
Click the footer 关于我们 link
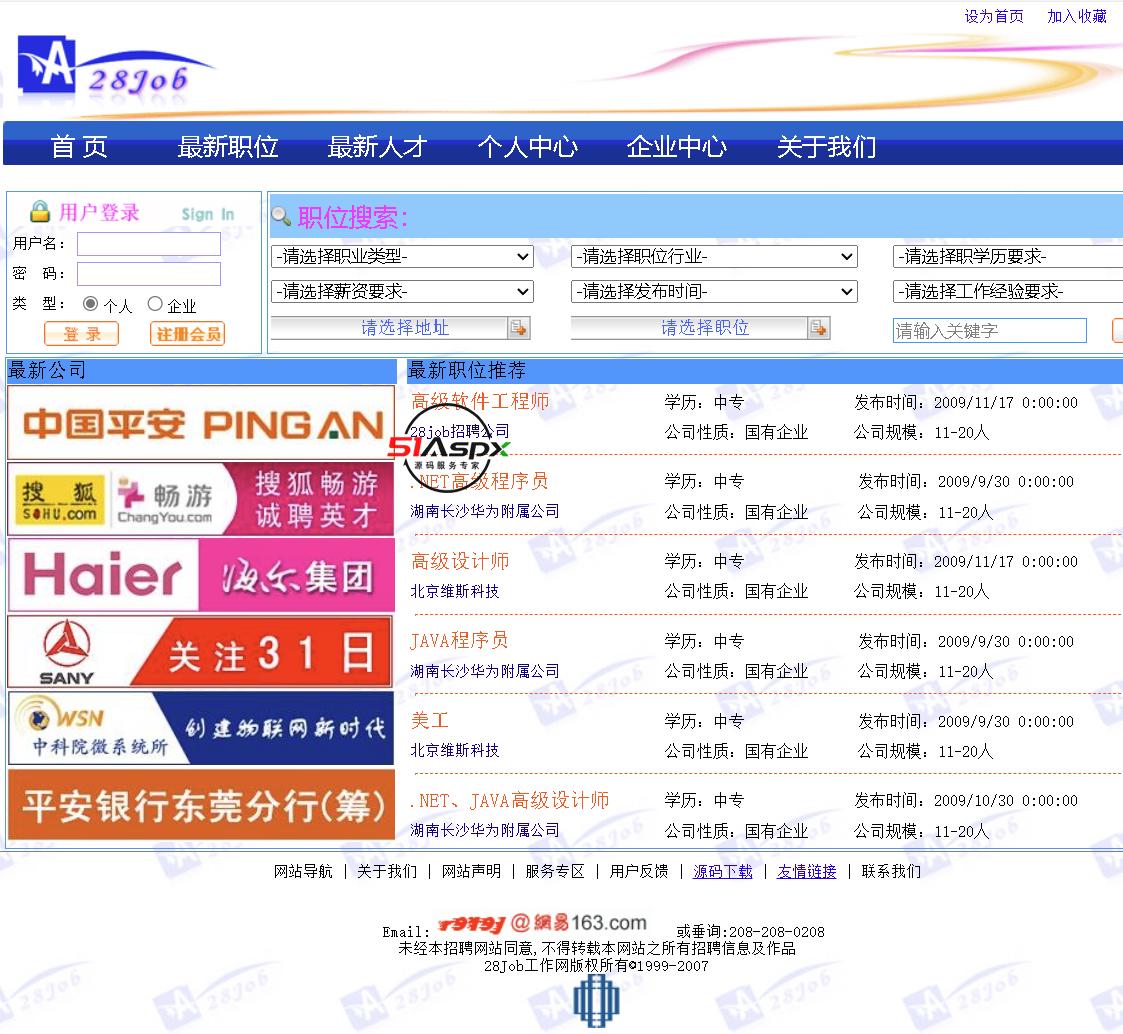[387, 871]
